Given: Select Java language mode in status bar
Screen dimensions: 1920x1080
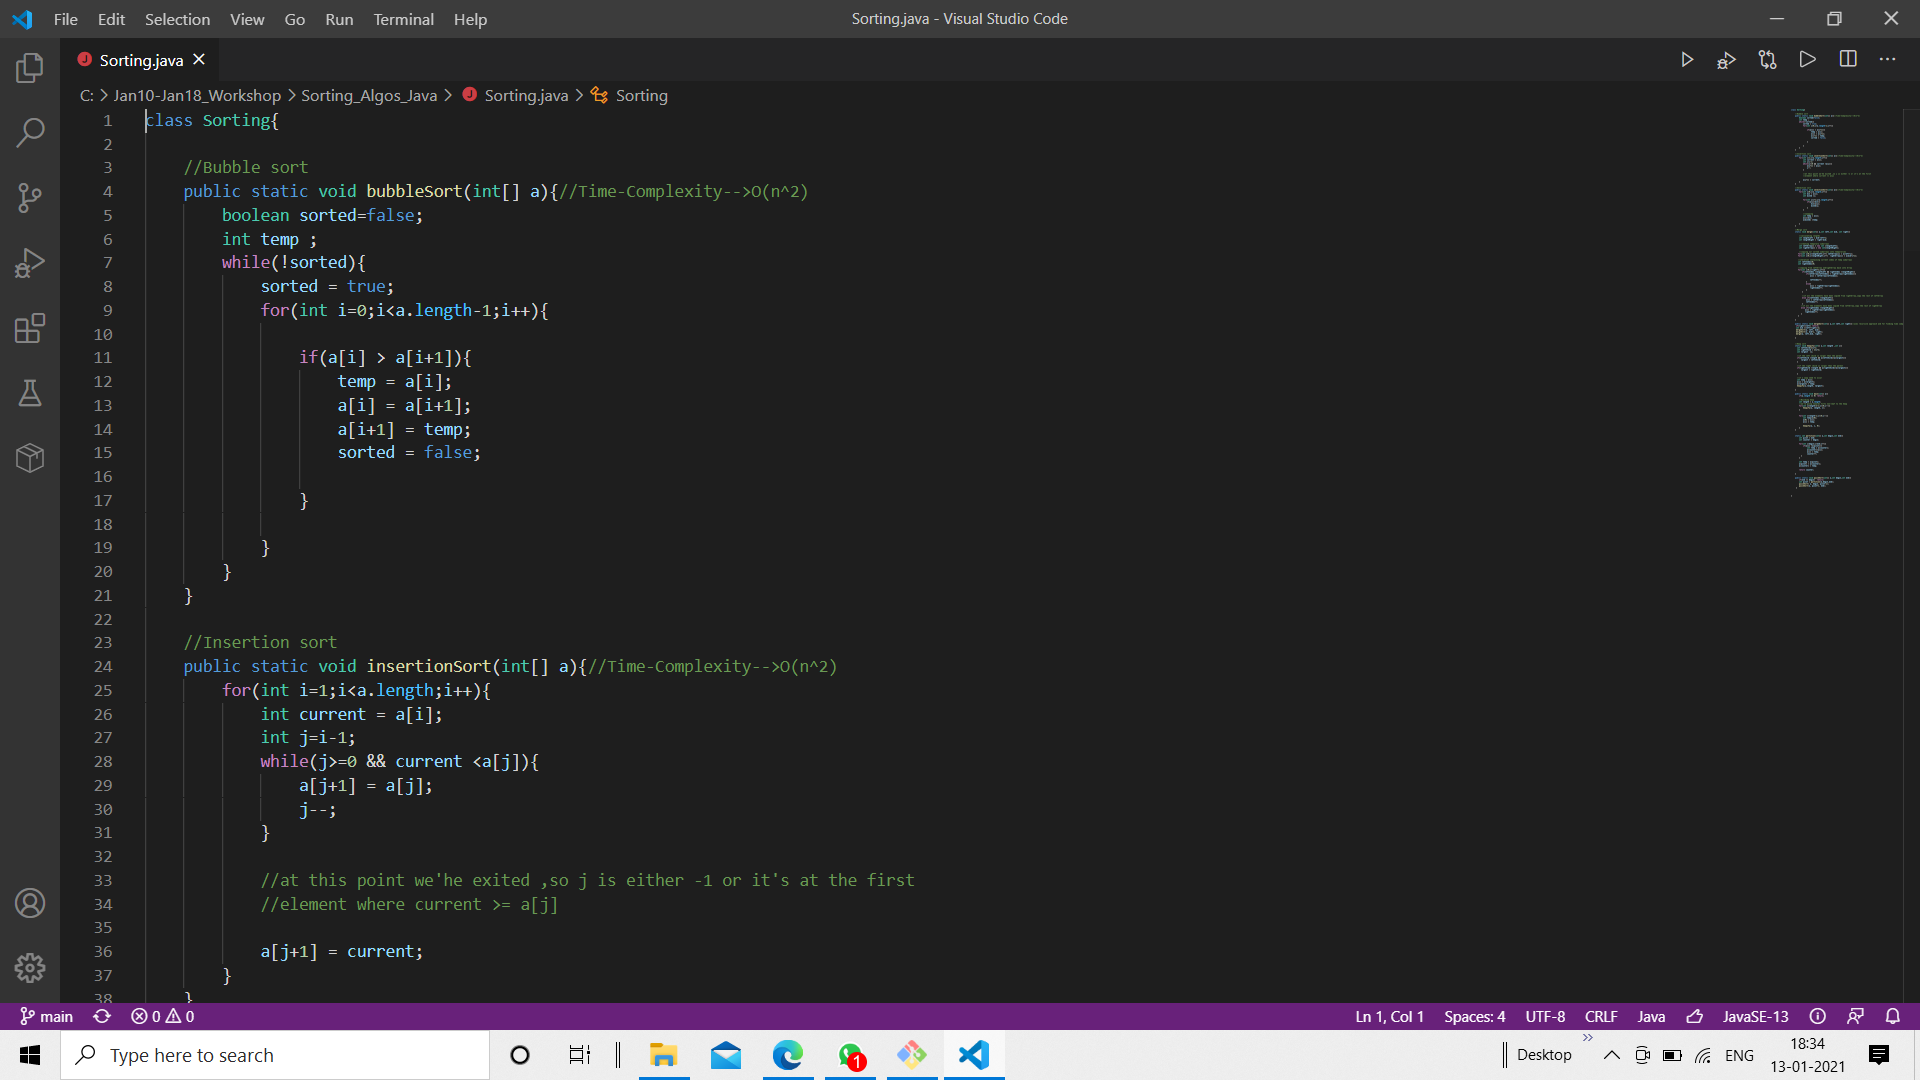Looking at the screenshot, I should (x=1651, y=1016).
